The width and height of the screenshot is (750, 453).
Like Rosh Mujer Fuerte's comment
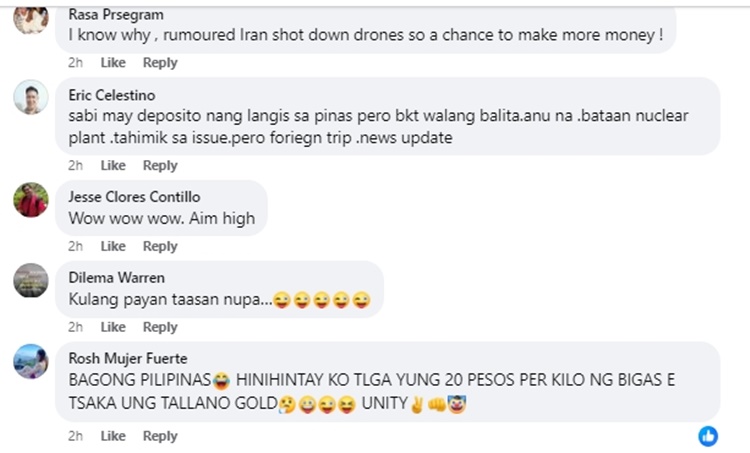tap(113, 436)
